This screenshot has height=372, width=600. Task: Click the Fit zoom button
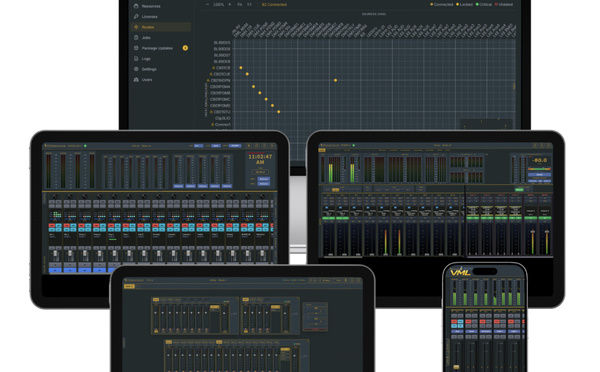(240, 5)
